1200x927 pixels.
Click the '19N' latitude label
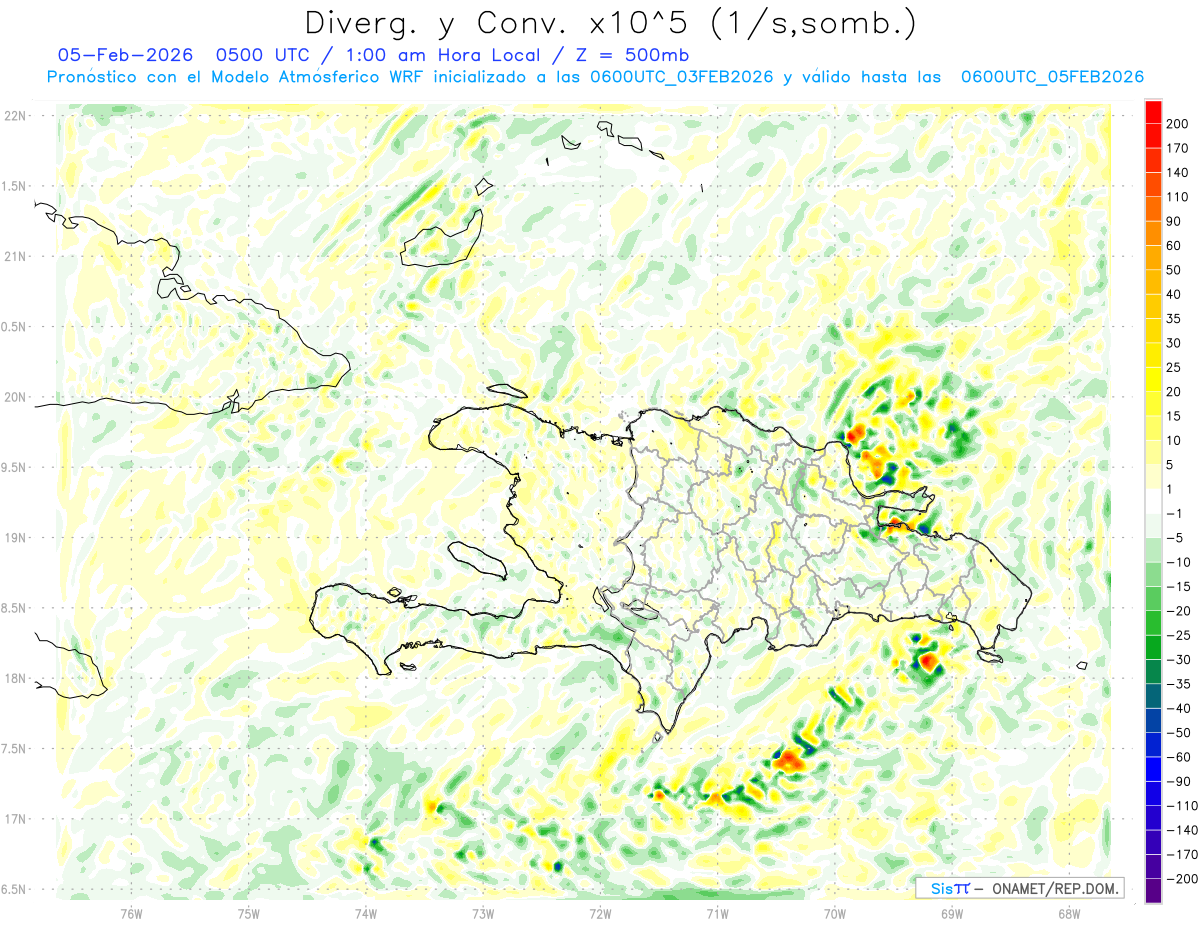tap(14, 538)
